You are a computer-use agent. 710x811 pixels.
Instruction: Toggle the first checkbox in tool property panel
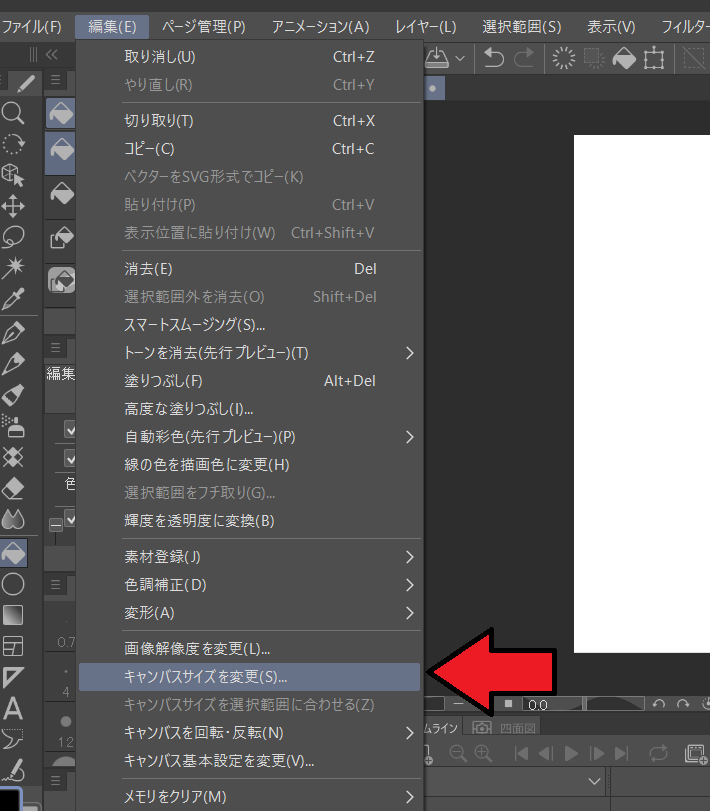click(x=71, y=429)
